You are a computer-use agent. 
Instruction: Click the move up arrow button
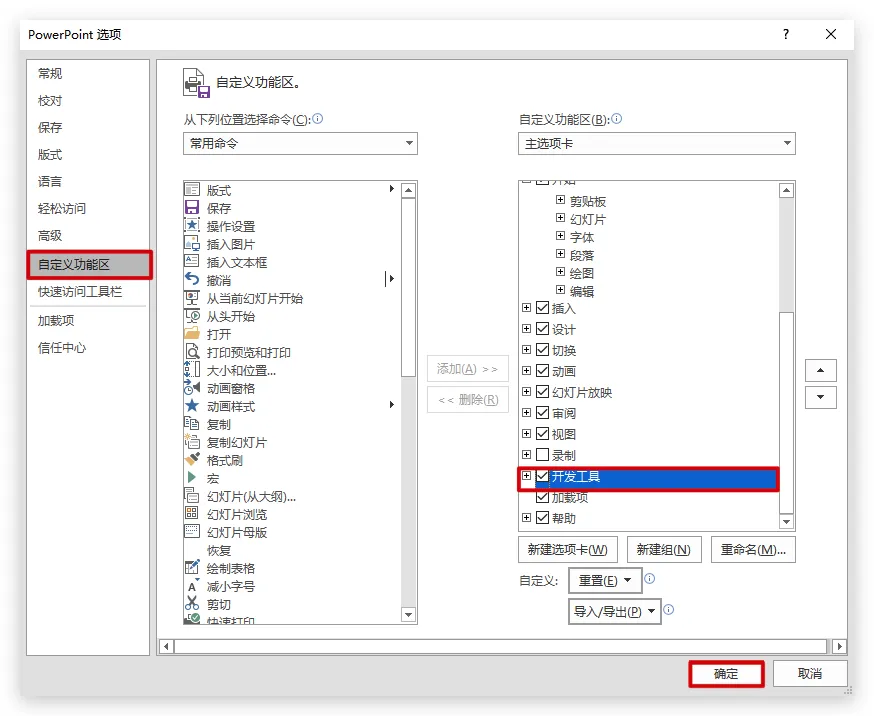tap(820, 371)
